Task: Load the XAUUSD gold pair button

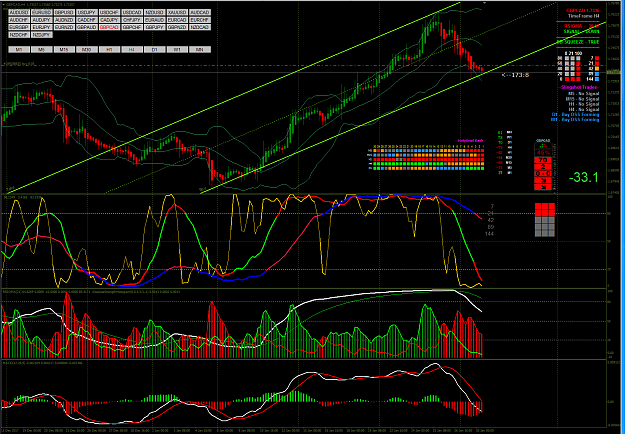Action: coord(177,12)
